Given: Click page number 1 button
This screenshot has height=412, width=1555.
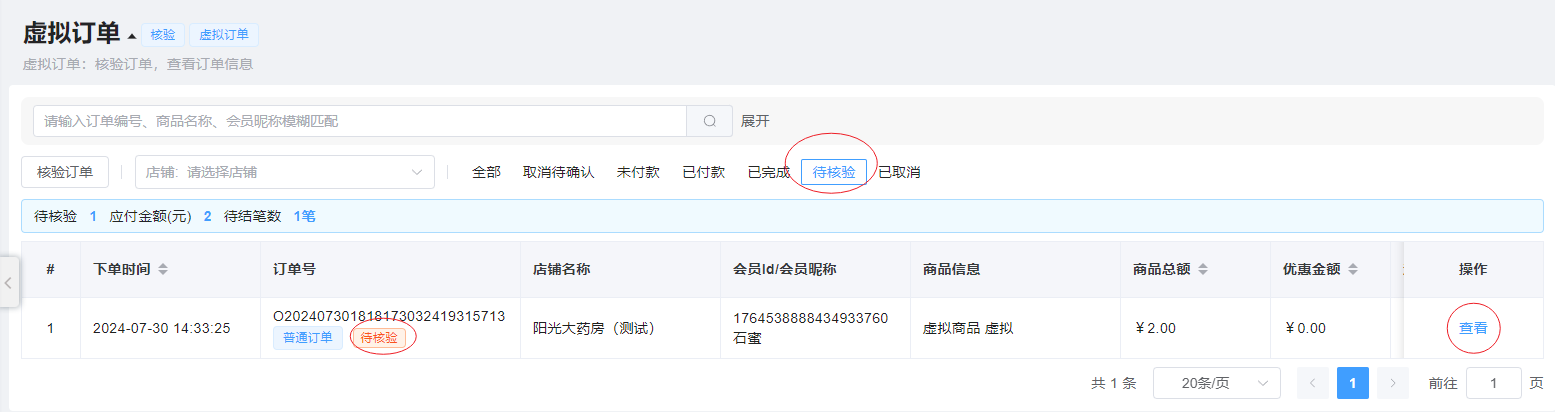Looking at the screenshot, I should [1352, 383].
